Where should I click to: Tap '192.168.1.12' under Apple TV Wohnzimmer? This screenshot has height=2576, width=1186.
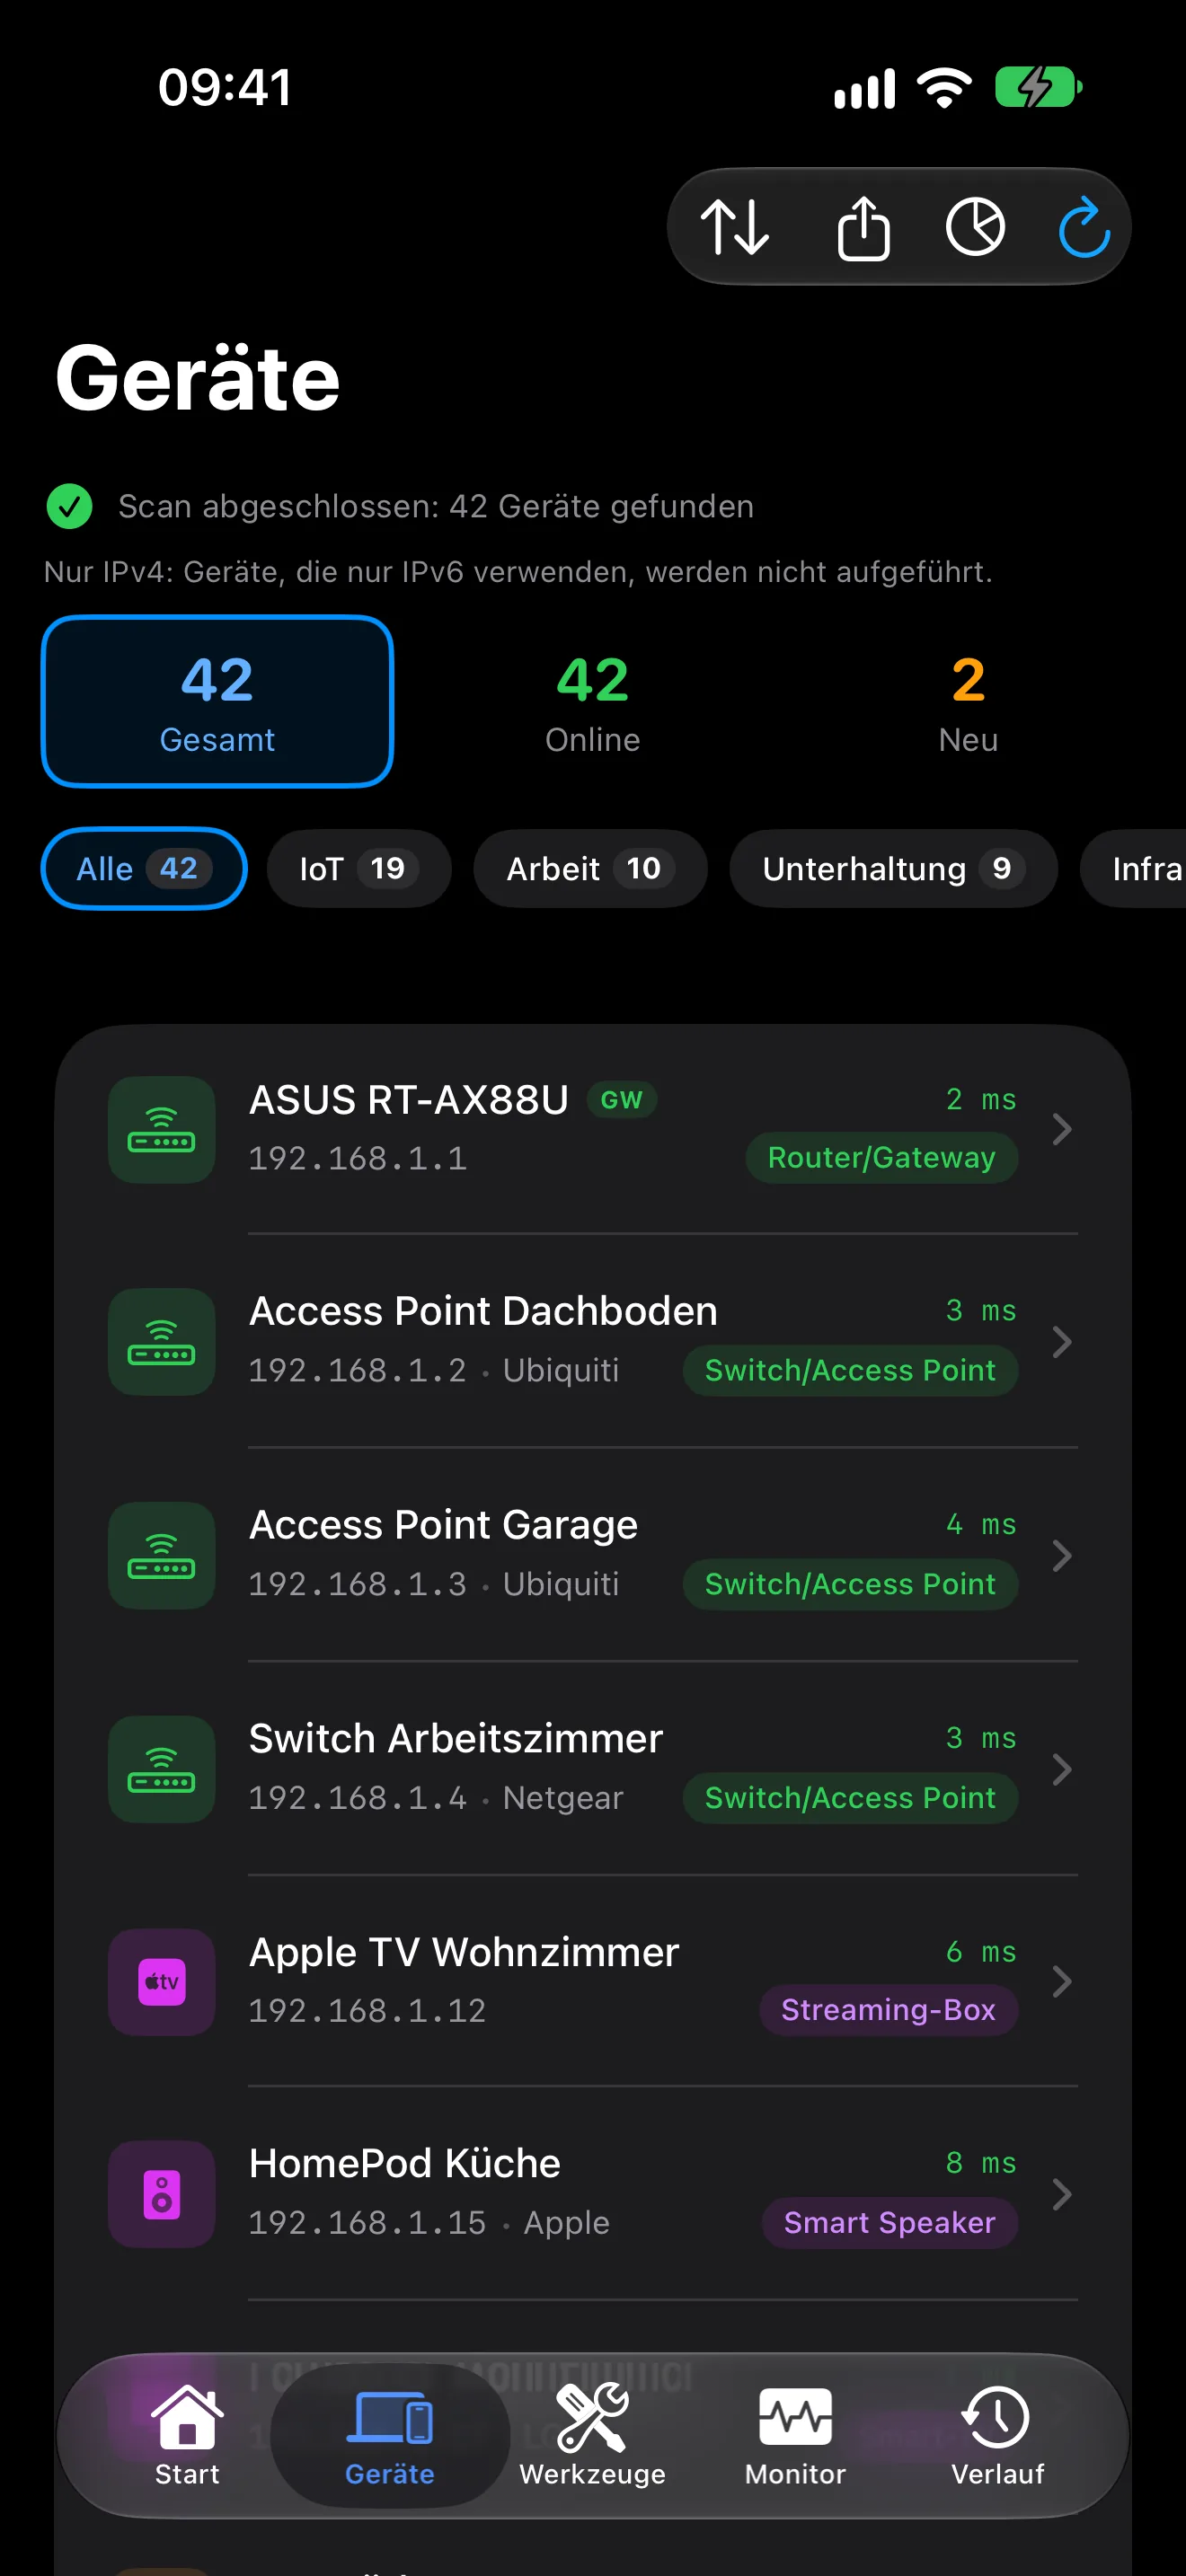[367, 2010]
